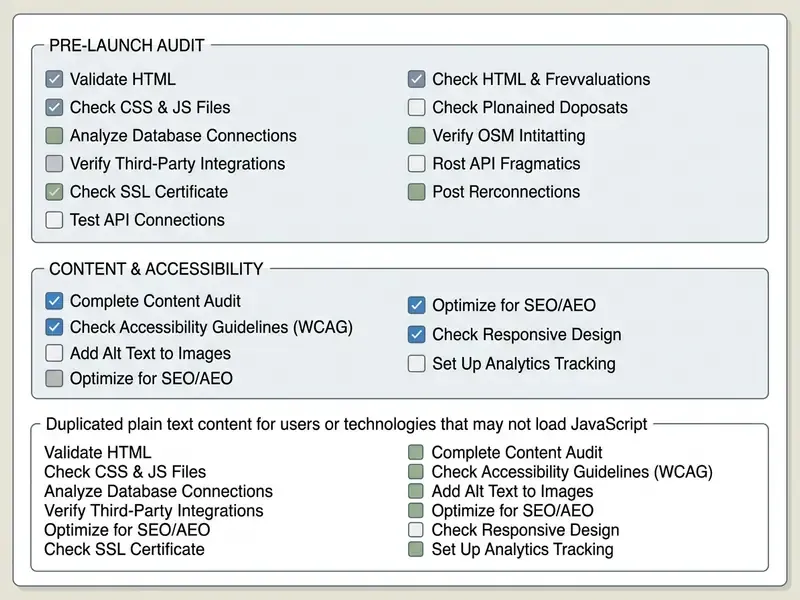Uncheck the Validate HTML checkbox in Pre-Launch Audit
This screenshot has width=800, height=600.
point(54,79)
